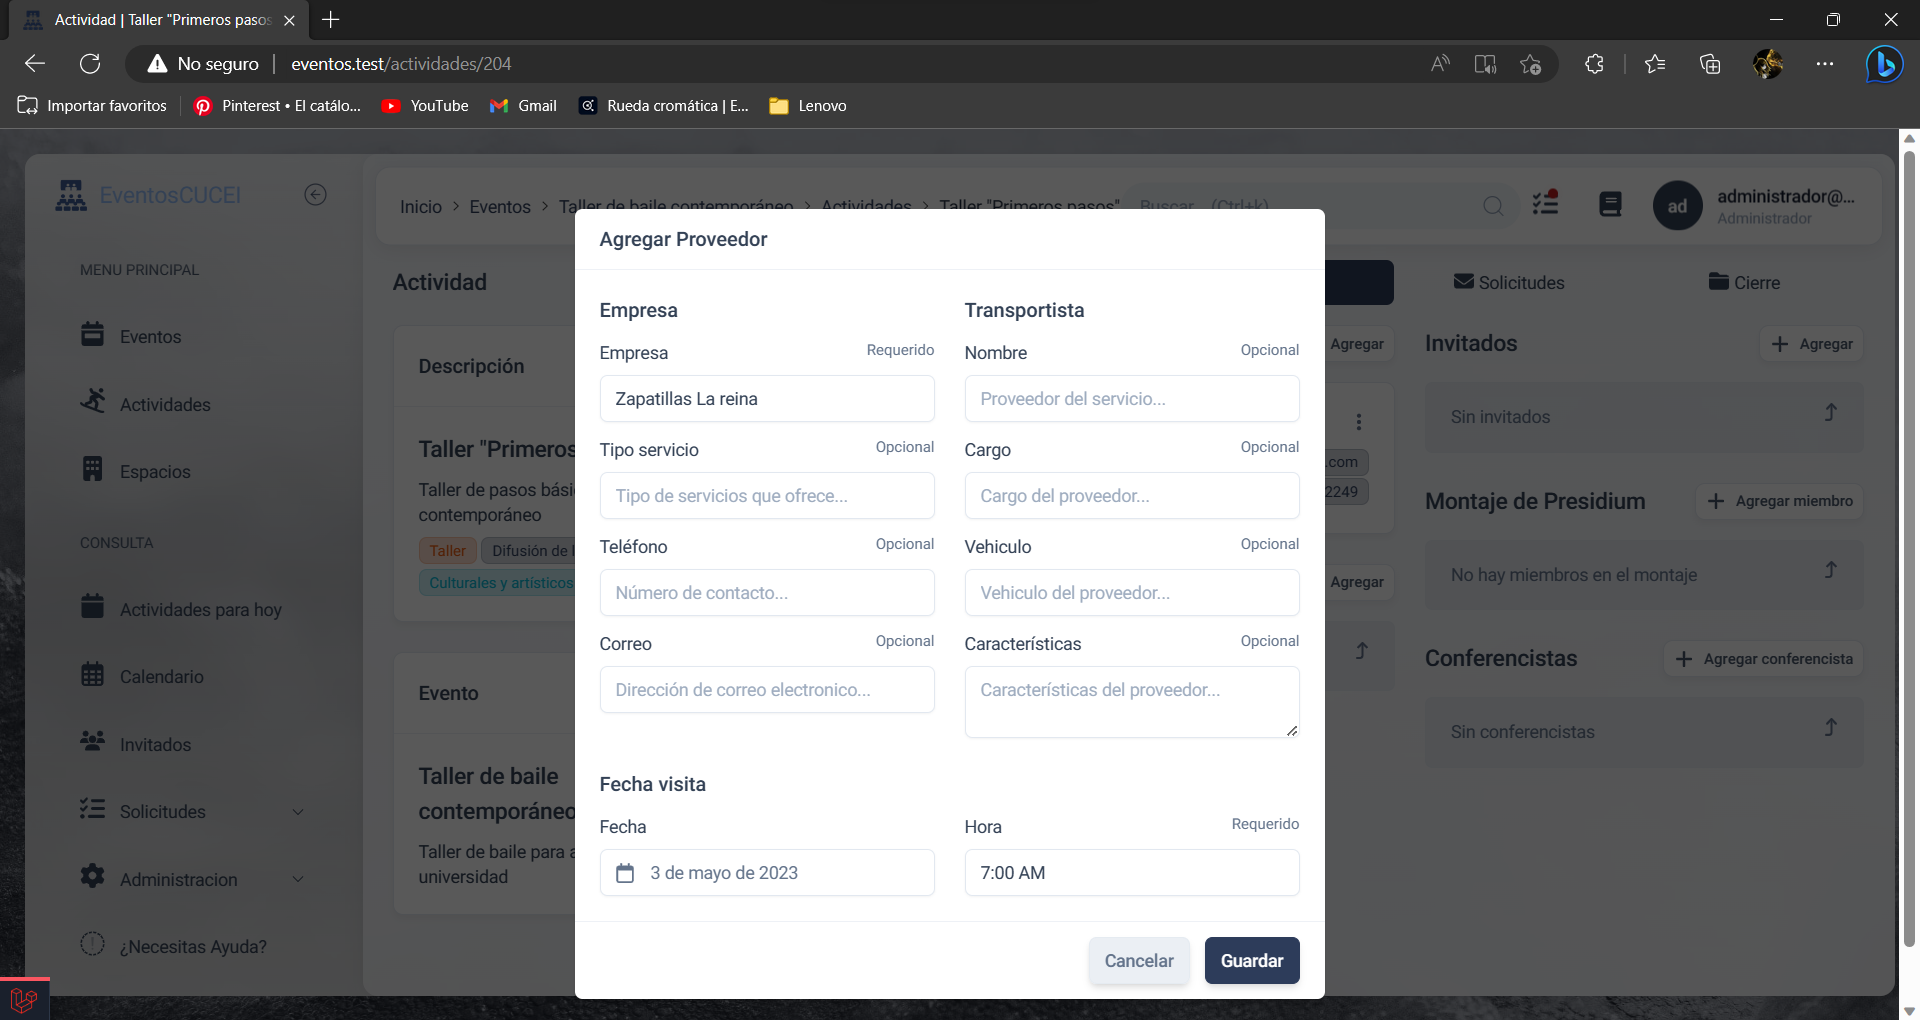Viewport: 1920px width, 1020px height.
Task: Click the calendar icon in Fecha field
Action: (x=625, y=873)
